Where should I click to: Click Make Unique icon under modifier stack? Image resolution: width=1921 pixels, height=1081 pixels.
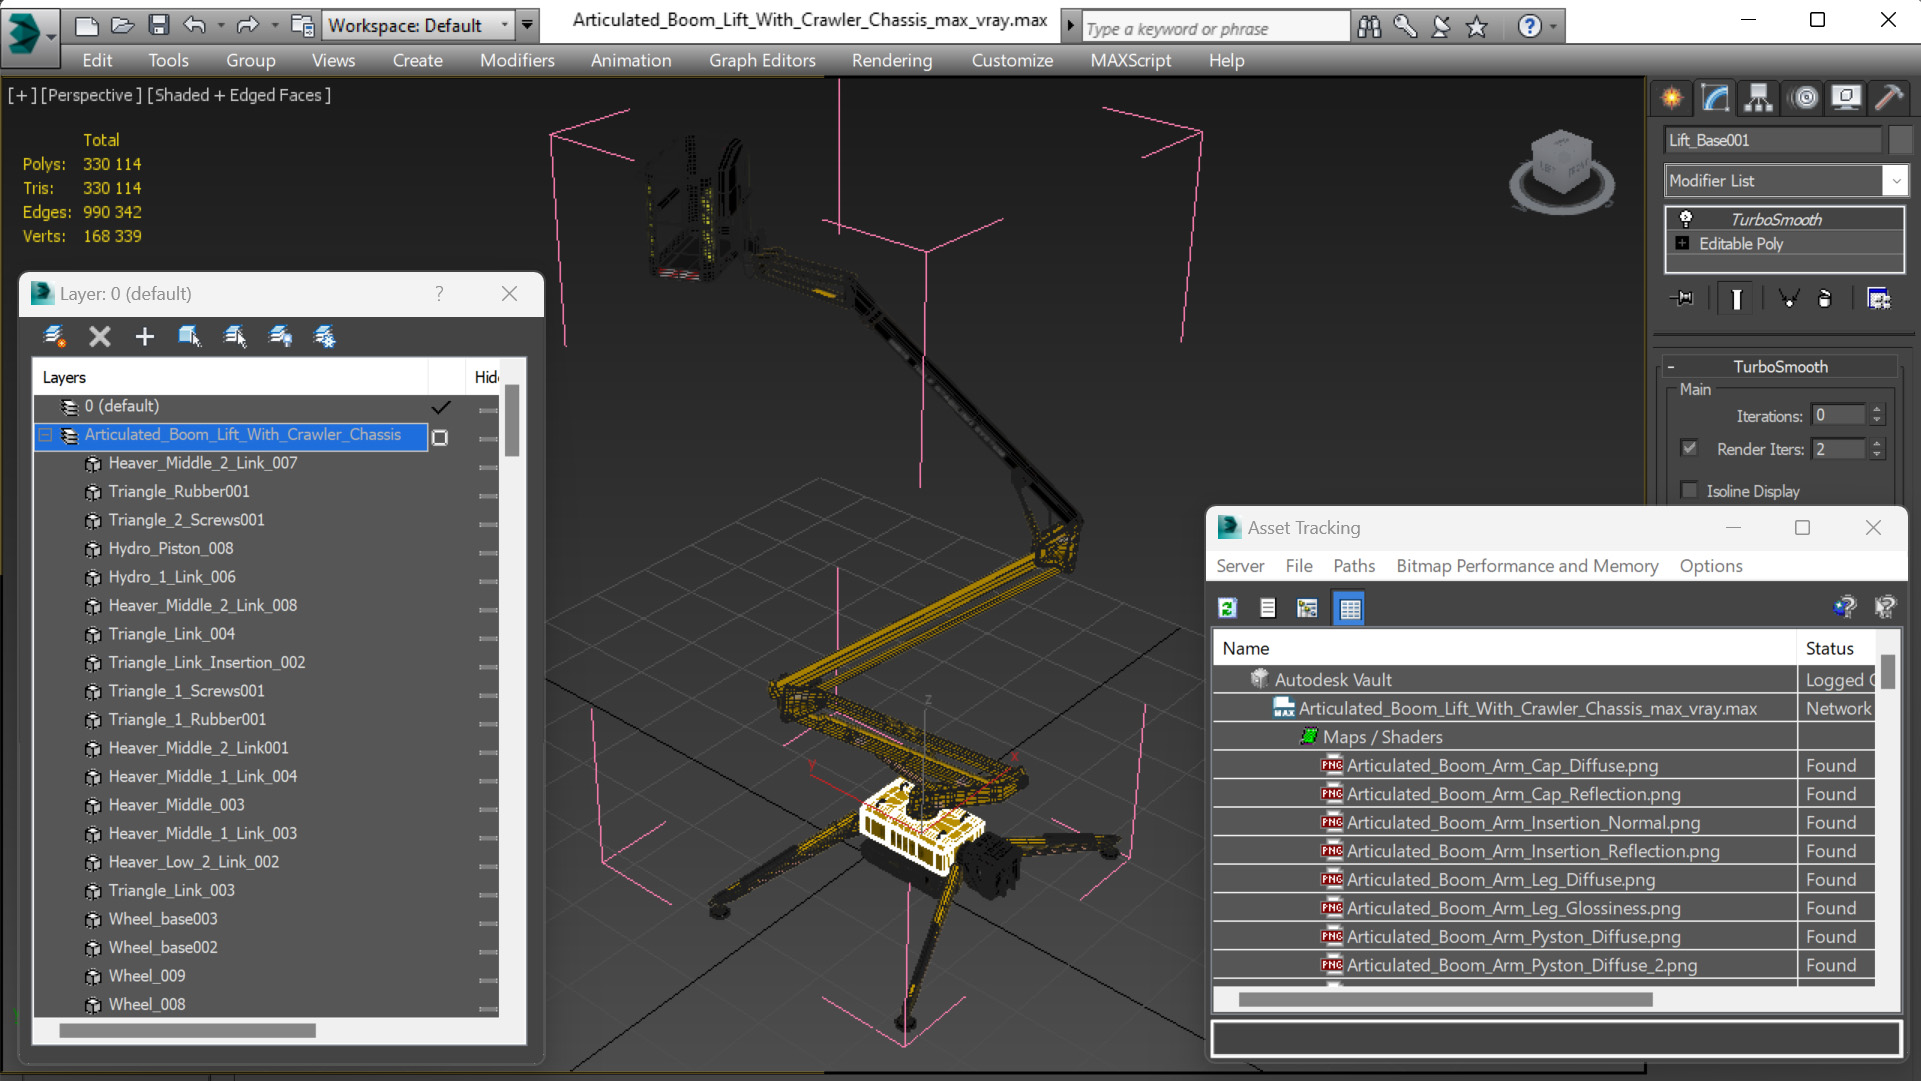point(1789,298)
